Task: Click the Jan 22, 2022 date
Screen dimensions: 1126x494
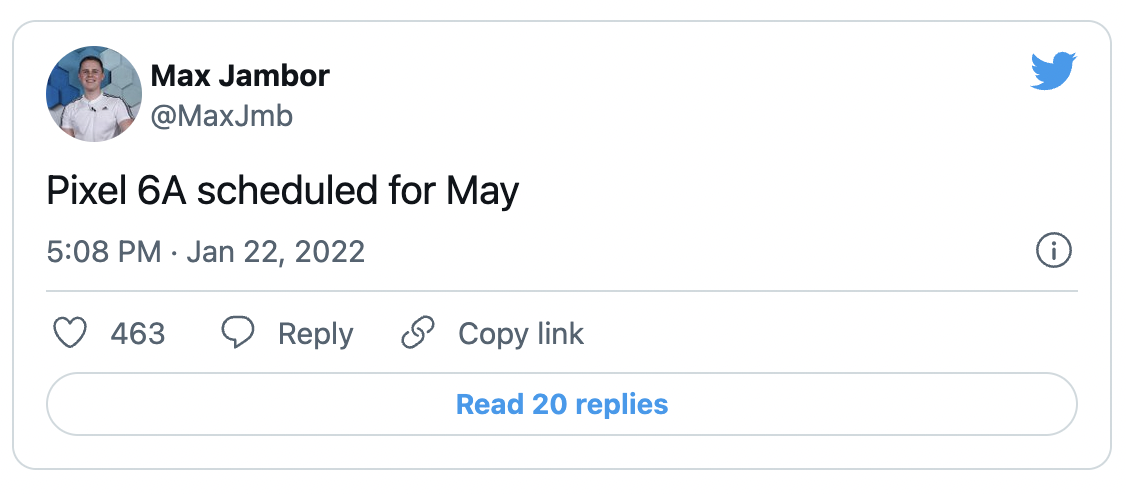Action: pos(275,251)
